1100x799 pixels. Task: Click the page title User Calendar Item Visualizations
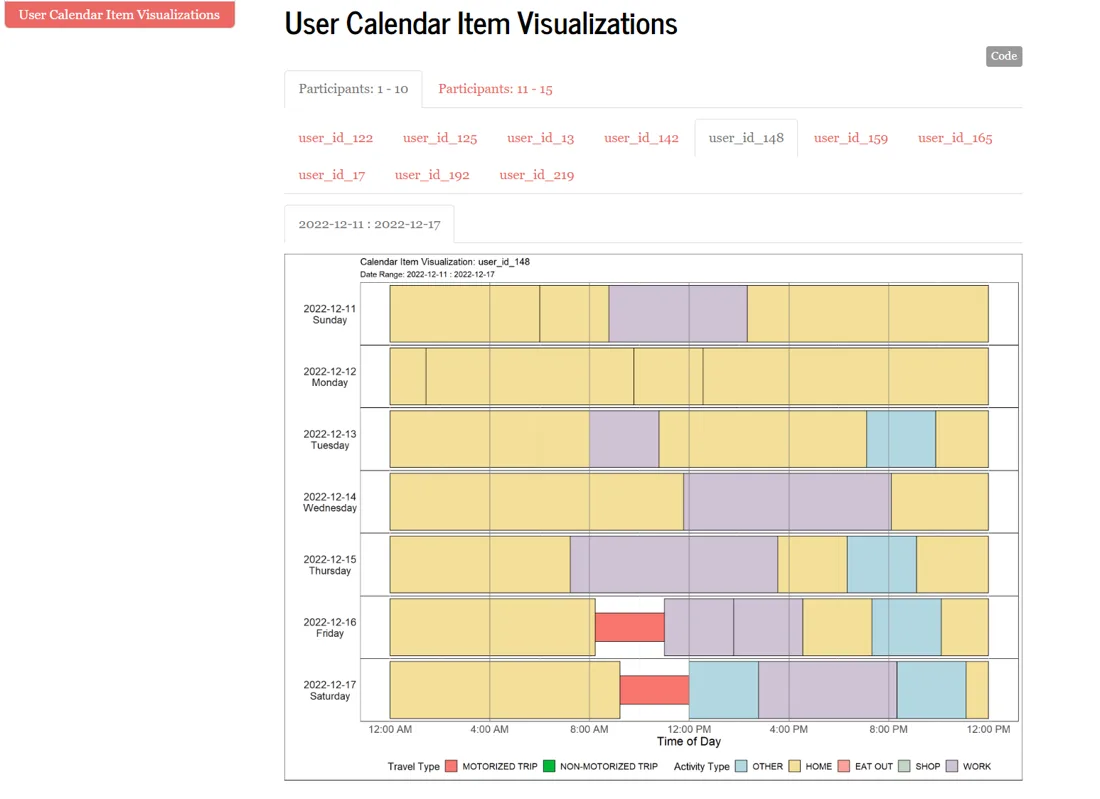(x=481, y=24)
